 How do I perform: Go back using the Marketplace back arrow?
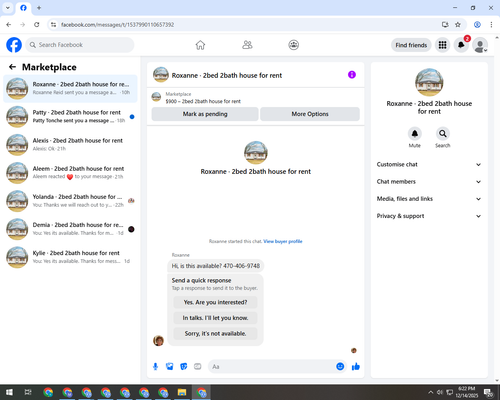(x=12, y=67)
